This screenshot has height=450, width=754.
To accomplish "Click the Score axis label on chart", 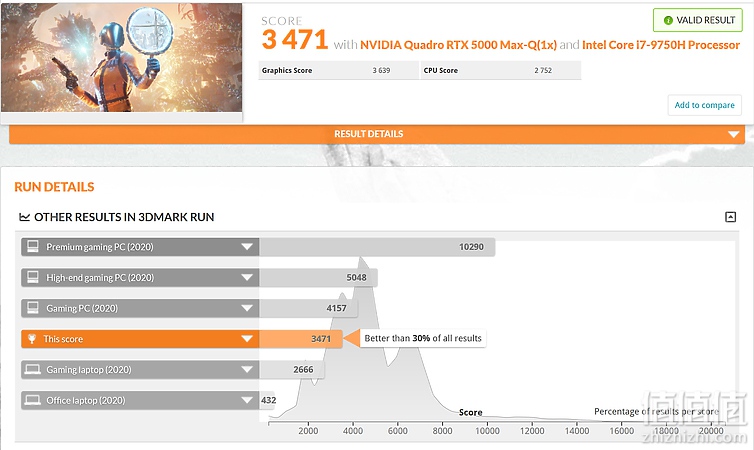I will click(x=470, y=412).
